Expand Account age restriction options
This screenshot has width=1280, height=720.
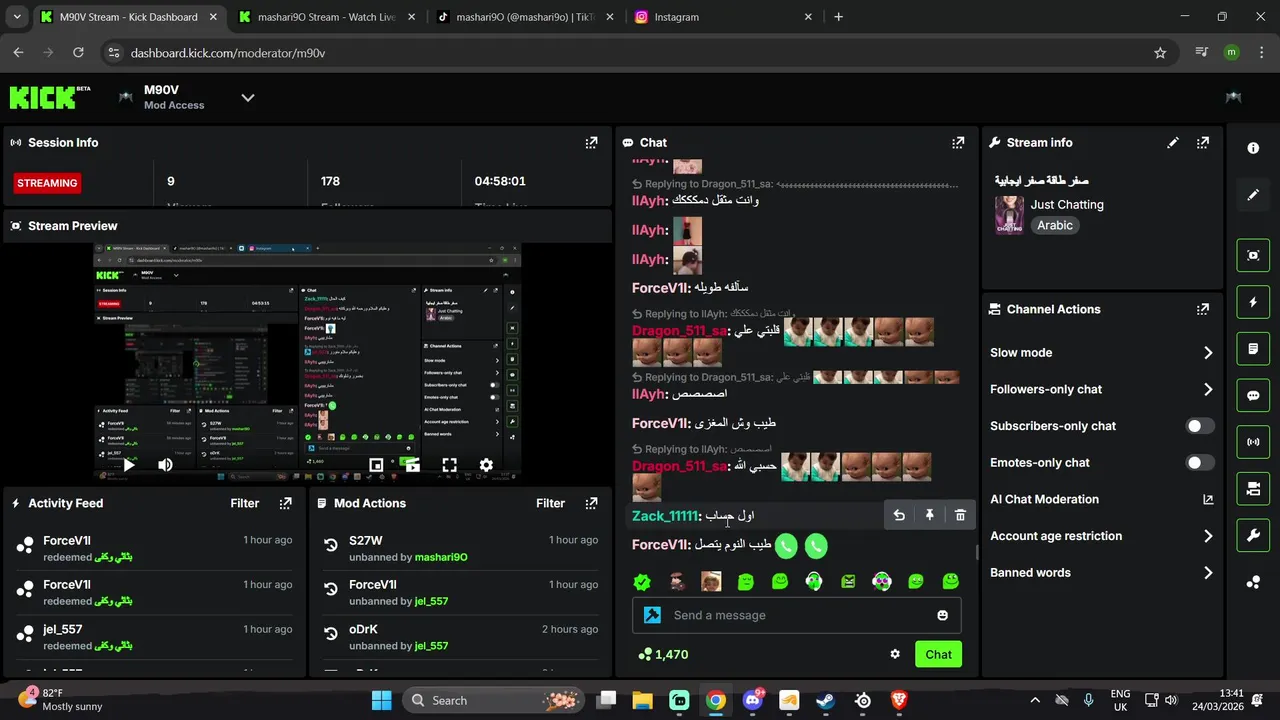coord(1208,536)
